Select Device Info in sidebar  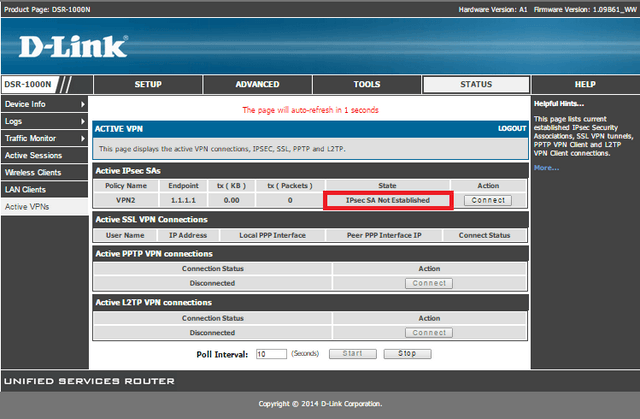44,104
